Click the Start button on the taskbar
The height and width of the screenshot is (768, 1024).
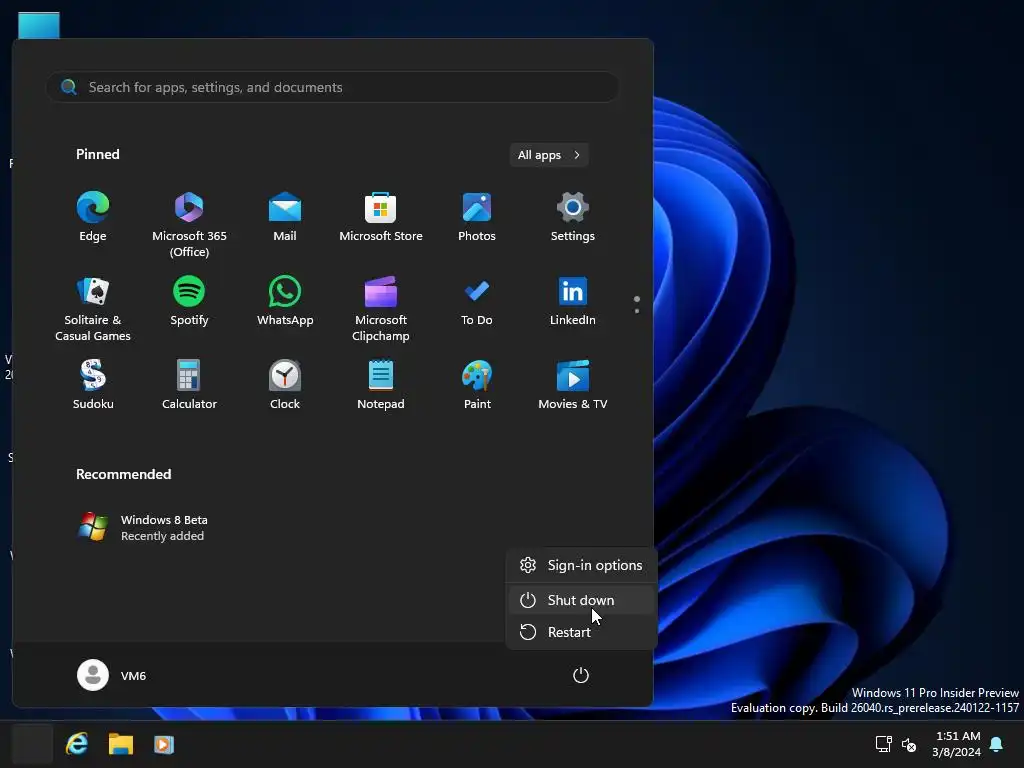[32, 744]
